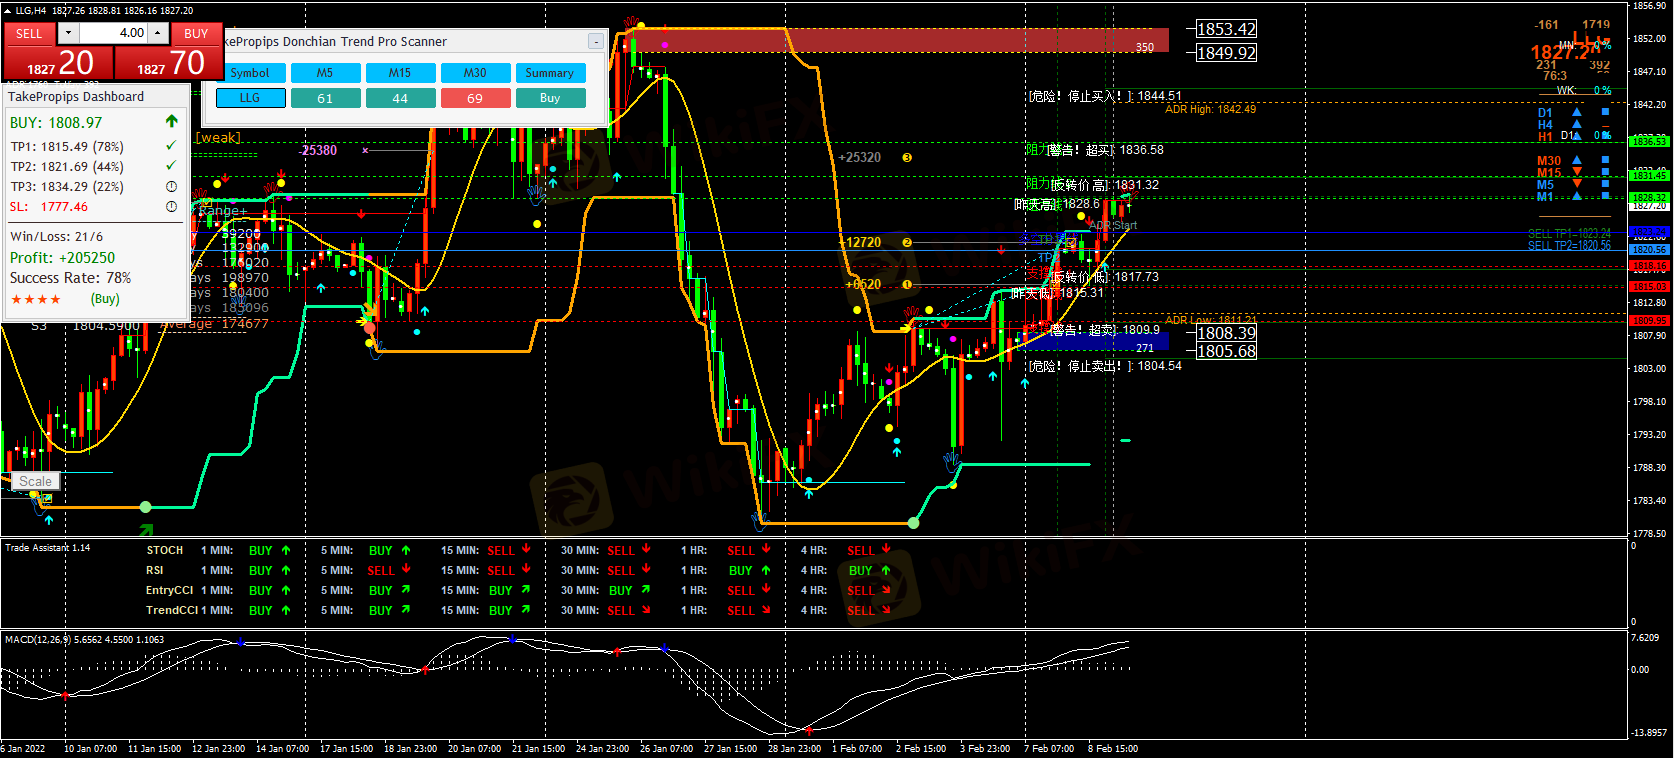Image resolution: width=1675 pixels, height=758 pixels.
Task: Click the red 69 M30 scanner value
Action: 475,98
